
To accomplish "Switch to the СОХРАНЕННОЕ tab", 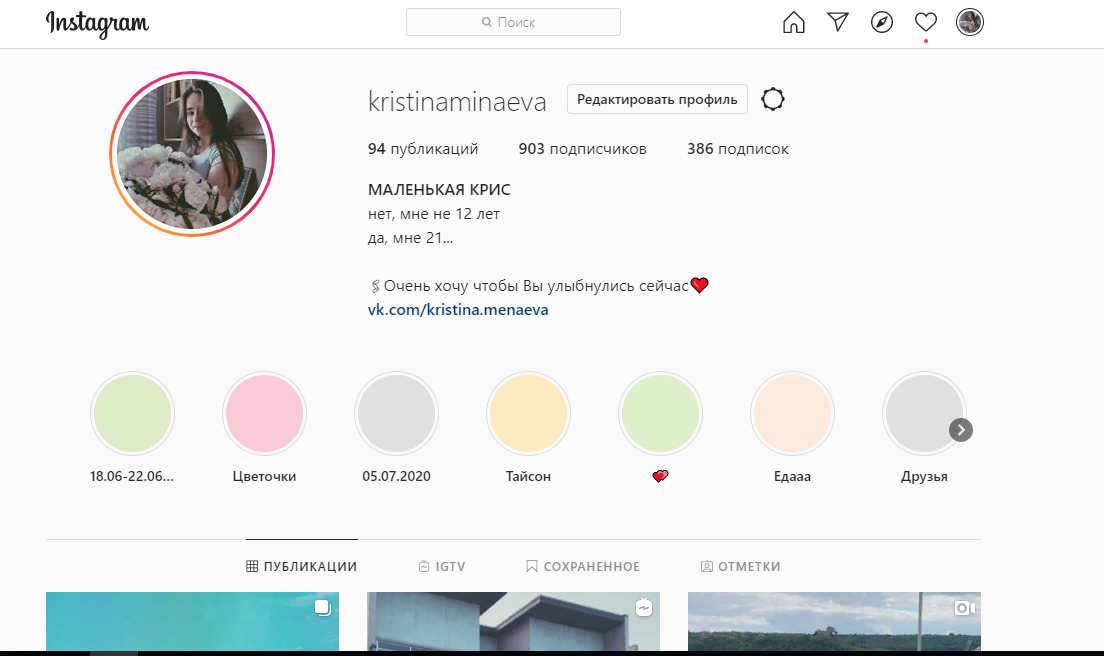I will tap(583, 567).
